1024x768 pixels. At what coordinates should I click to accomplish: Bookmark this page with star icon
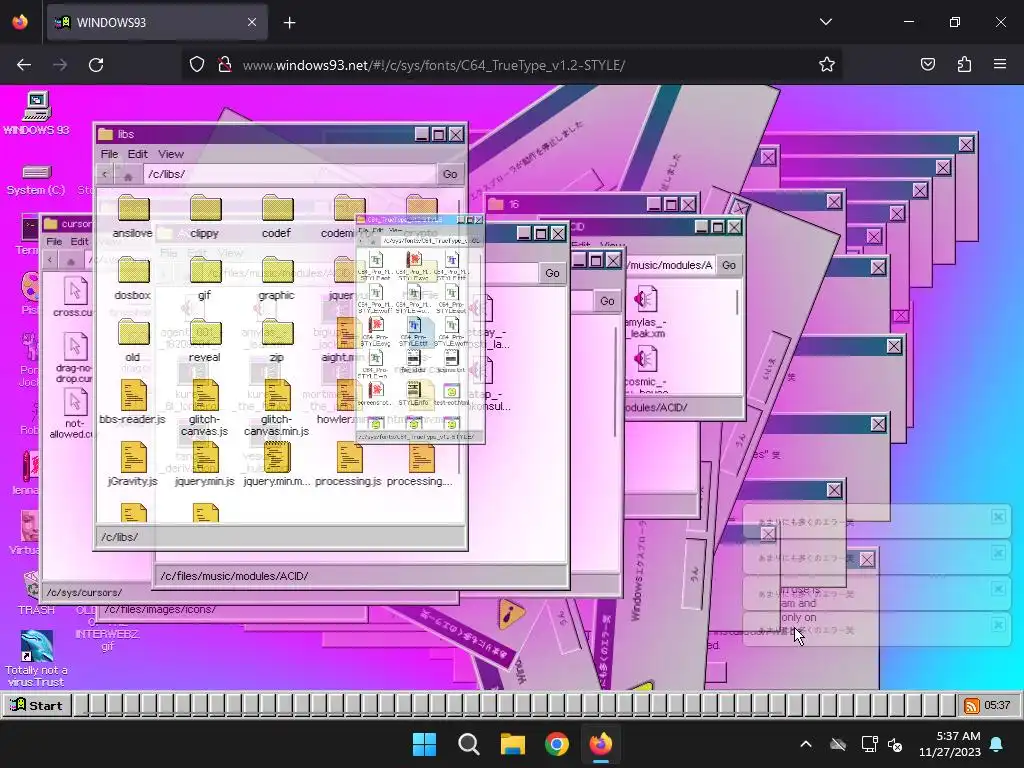(827, 65)
